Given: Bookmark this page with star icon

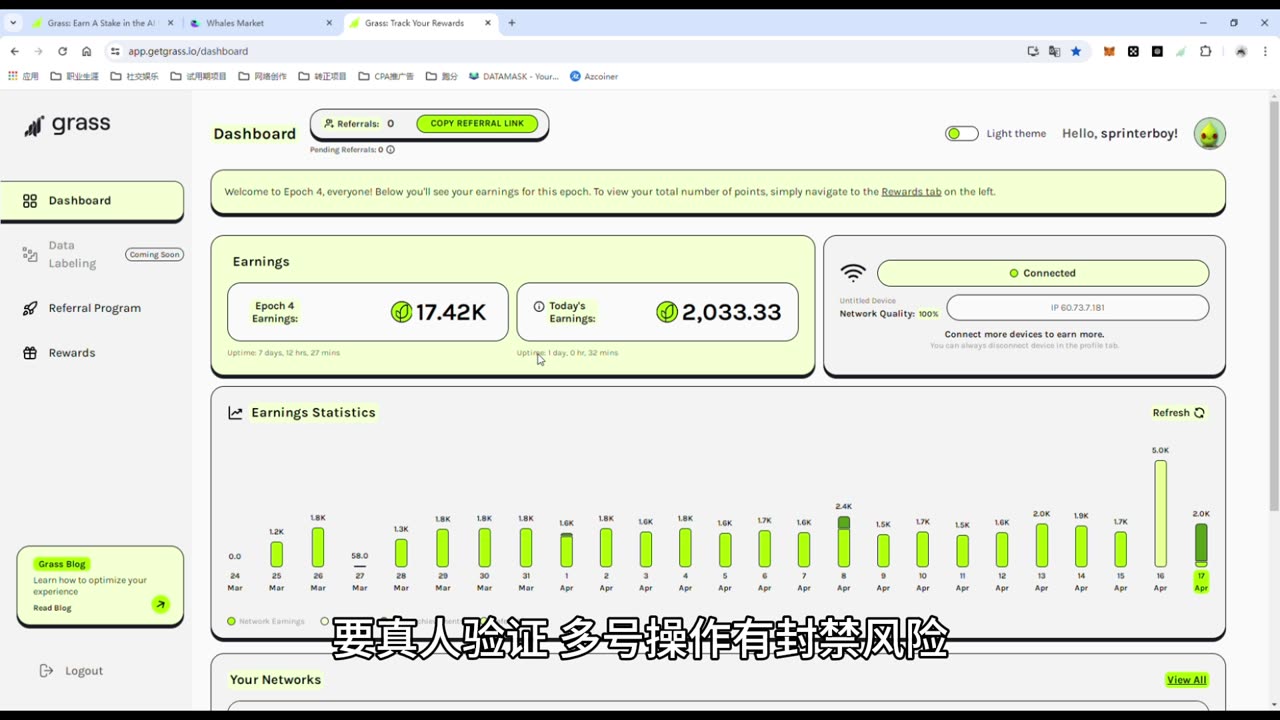Looking at the screenshot, I should [1076, 51].
